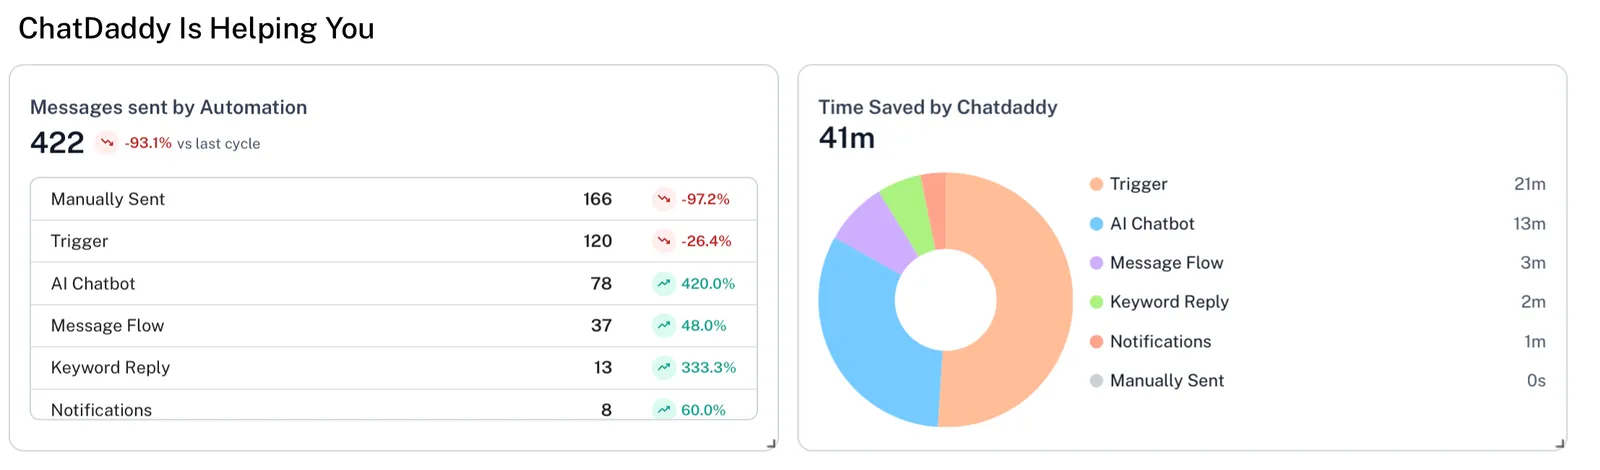Click the Keyword Reply green legend dot
The height and width of the screenshot is (470, 1600).
pos(1096,302)
